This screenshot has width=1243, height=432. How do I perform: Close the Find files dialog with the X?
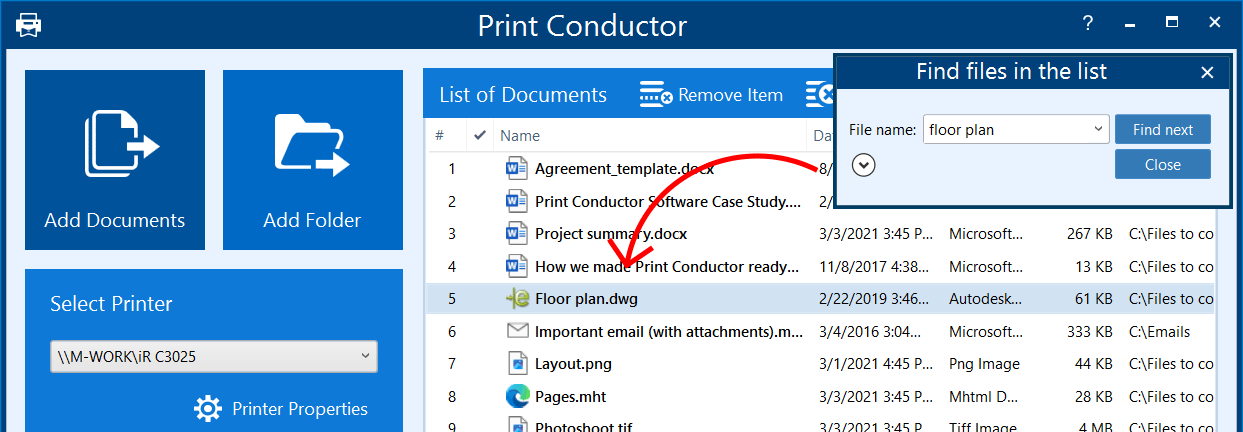point(1207,72)
